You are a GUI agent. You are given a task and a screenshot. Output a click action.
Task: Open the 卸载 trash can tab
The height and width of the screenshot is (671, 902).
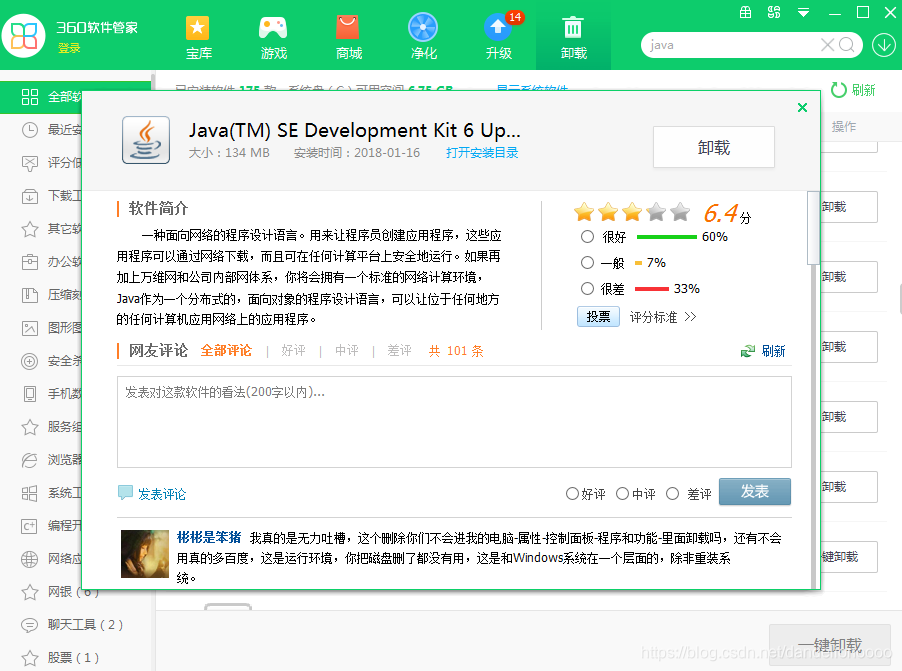pyautogui.click(x=573, y=37)
